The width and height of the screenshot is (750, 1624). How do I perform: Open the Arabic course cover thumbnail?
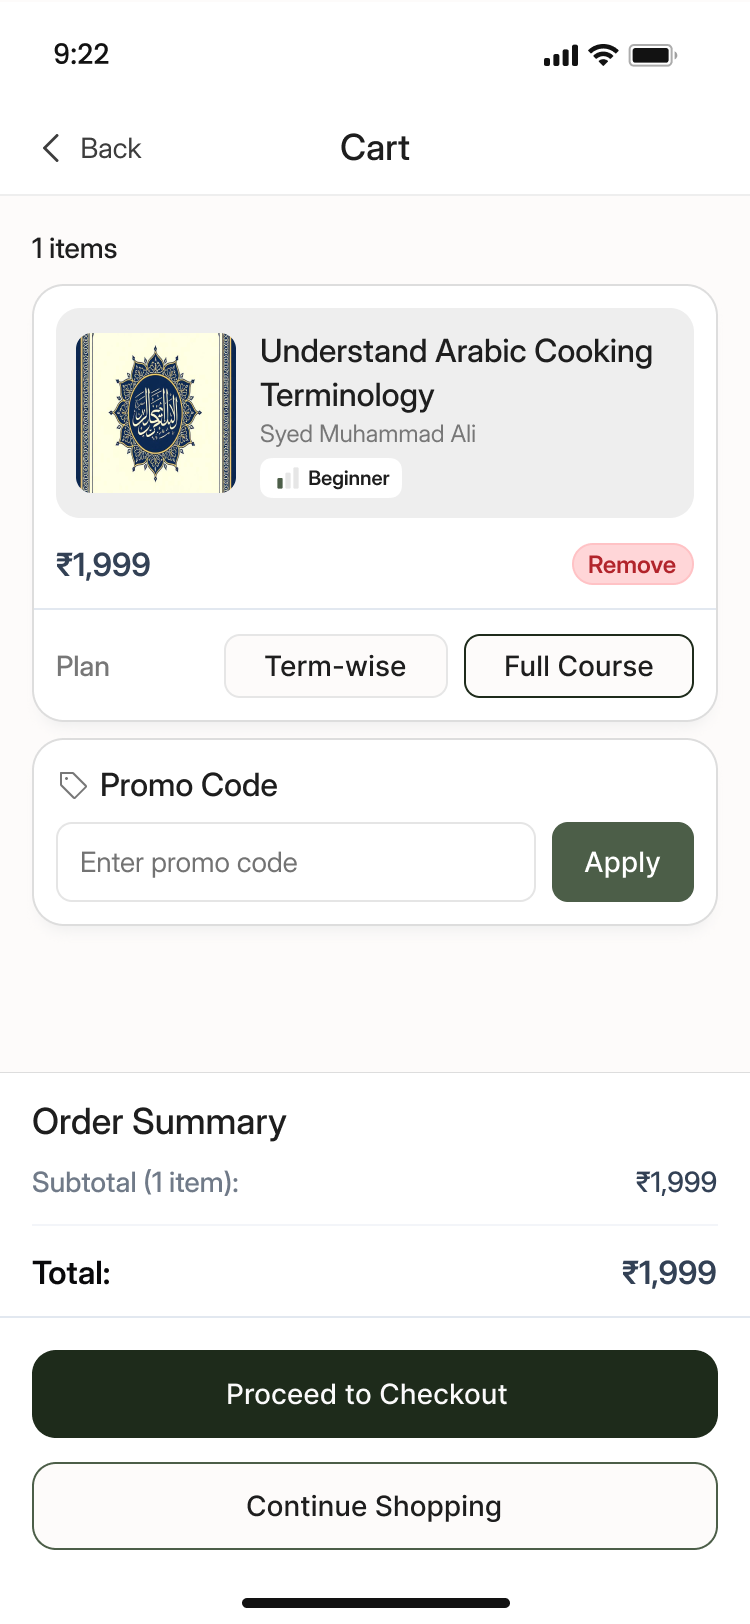156,413
